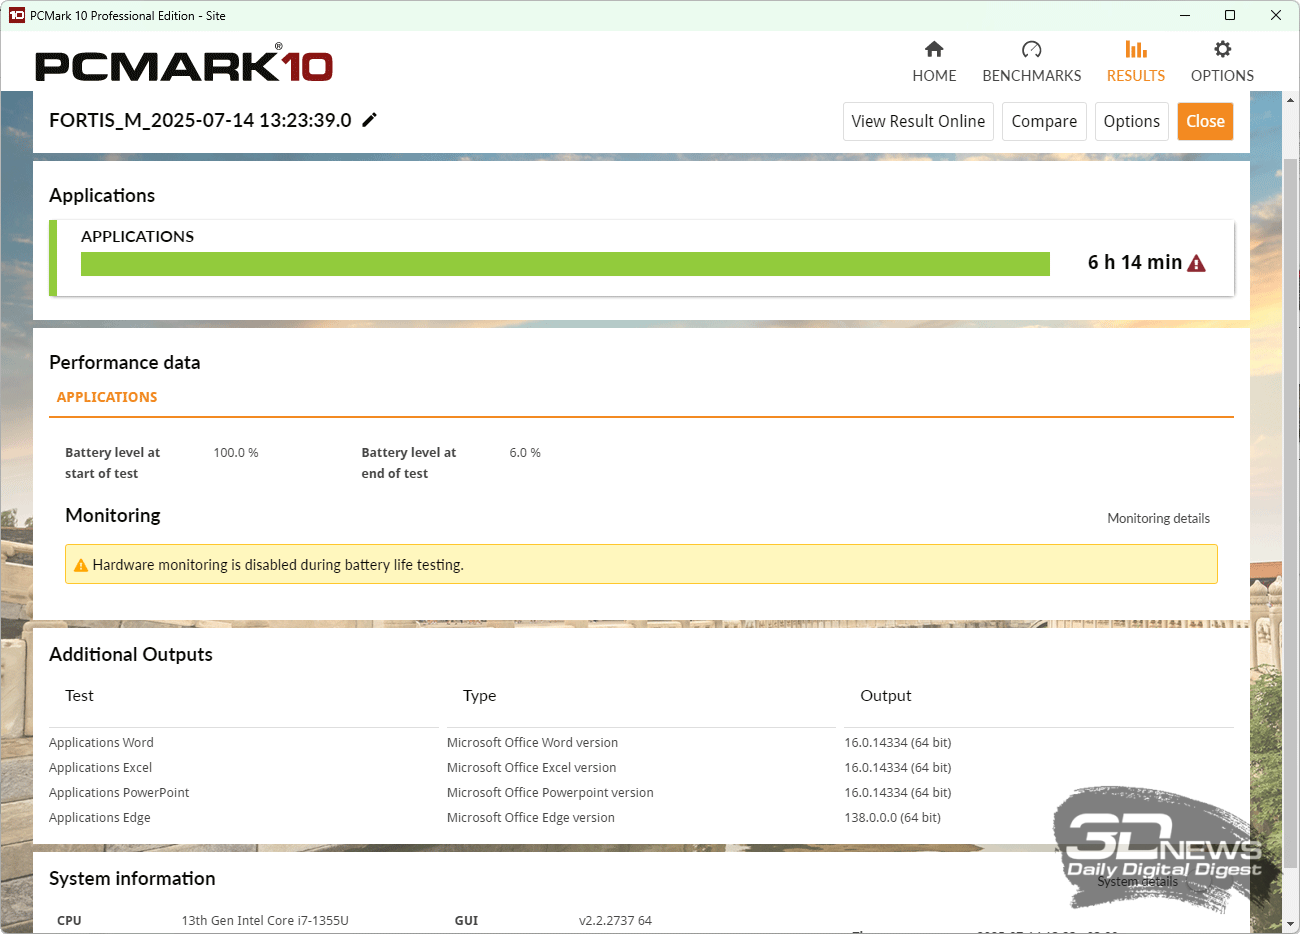The width and height of the screenshot is (1300, 934).
Task: Click Microsoft Office Powerpoint version cell
Action: [550, 793]
